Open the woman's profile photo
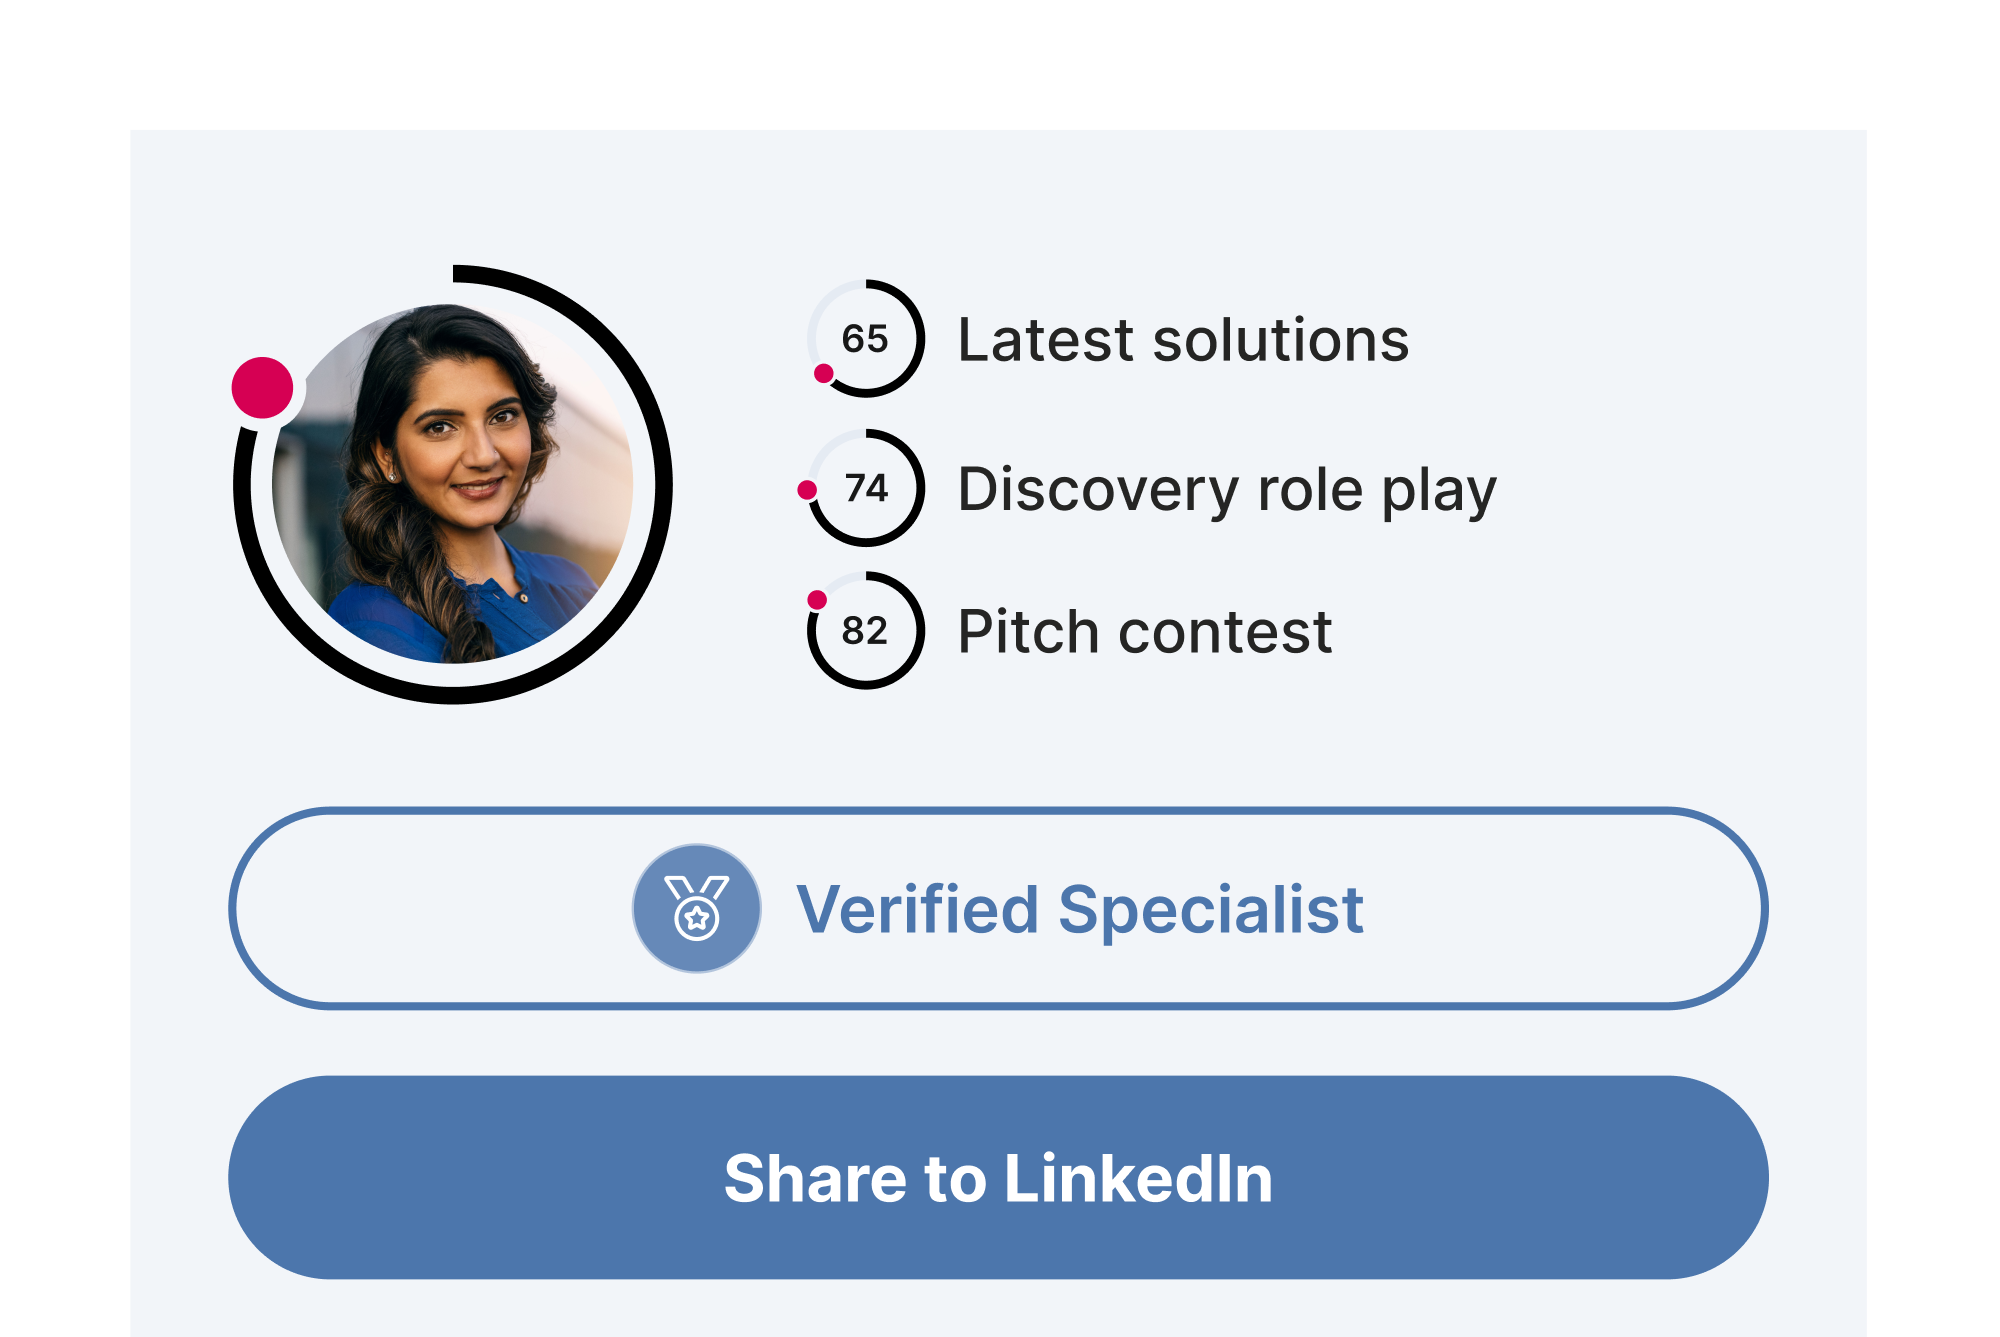Screen dimensions: 2000x1337 click(x=453, y=484)
